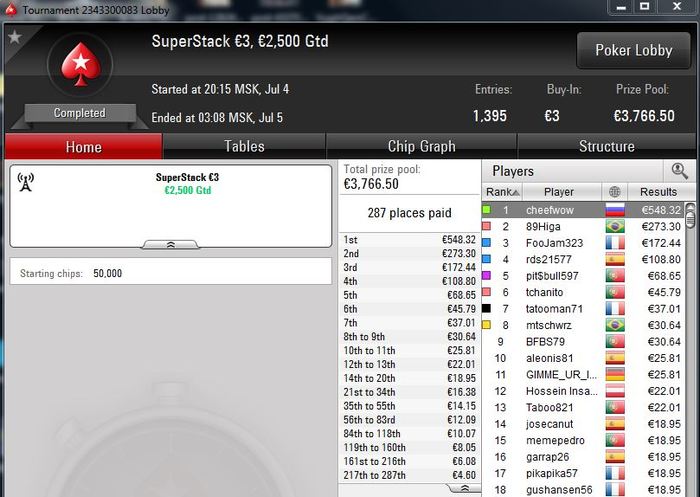The image size is (700, 497).
Task: Click the PokerStars red spade logo
Action: [x=80, y=65]
